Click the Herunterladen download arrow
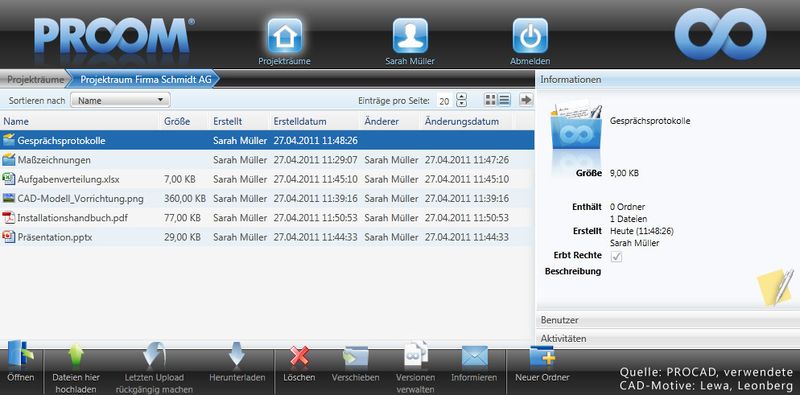Viewport: 800px width, 395px height. 237,355
